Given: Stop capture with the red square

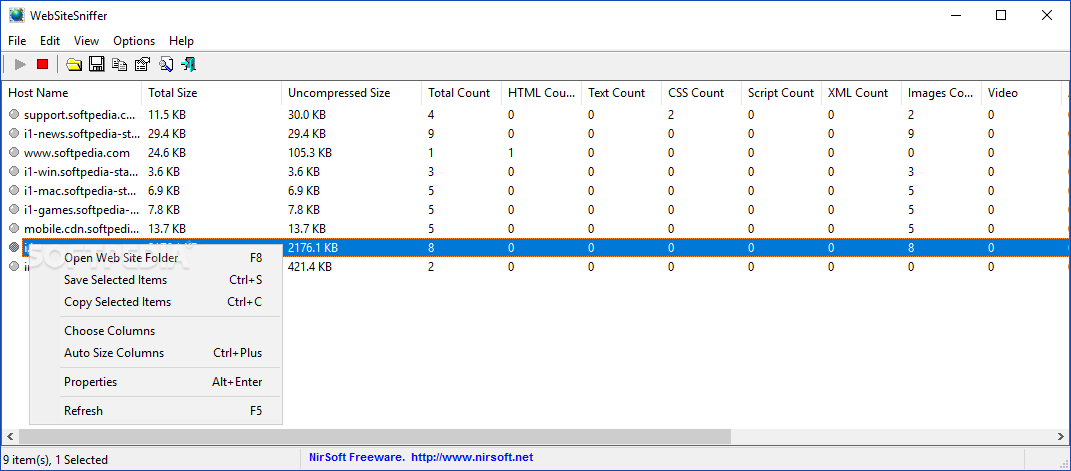Looking at the screenshot, I should pyautogui.click(x=42, y=65).
